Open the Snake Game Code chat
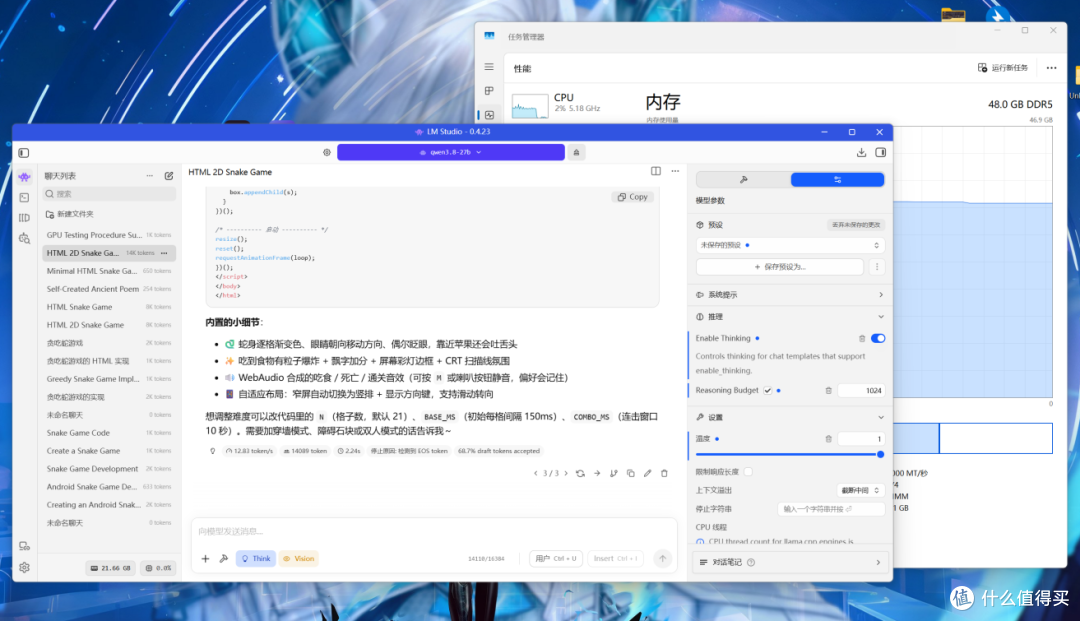1080x621 pixels. tap(109, 433)
